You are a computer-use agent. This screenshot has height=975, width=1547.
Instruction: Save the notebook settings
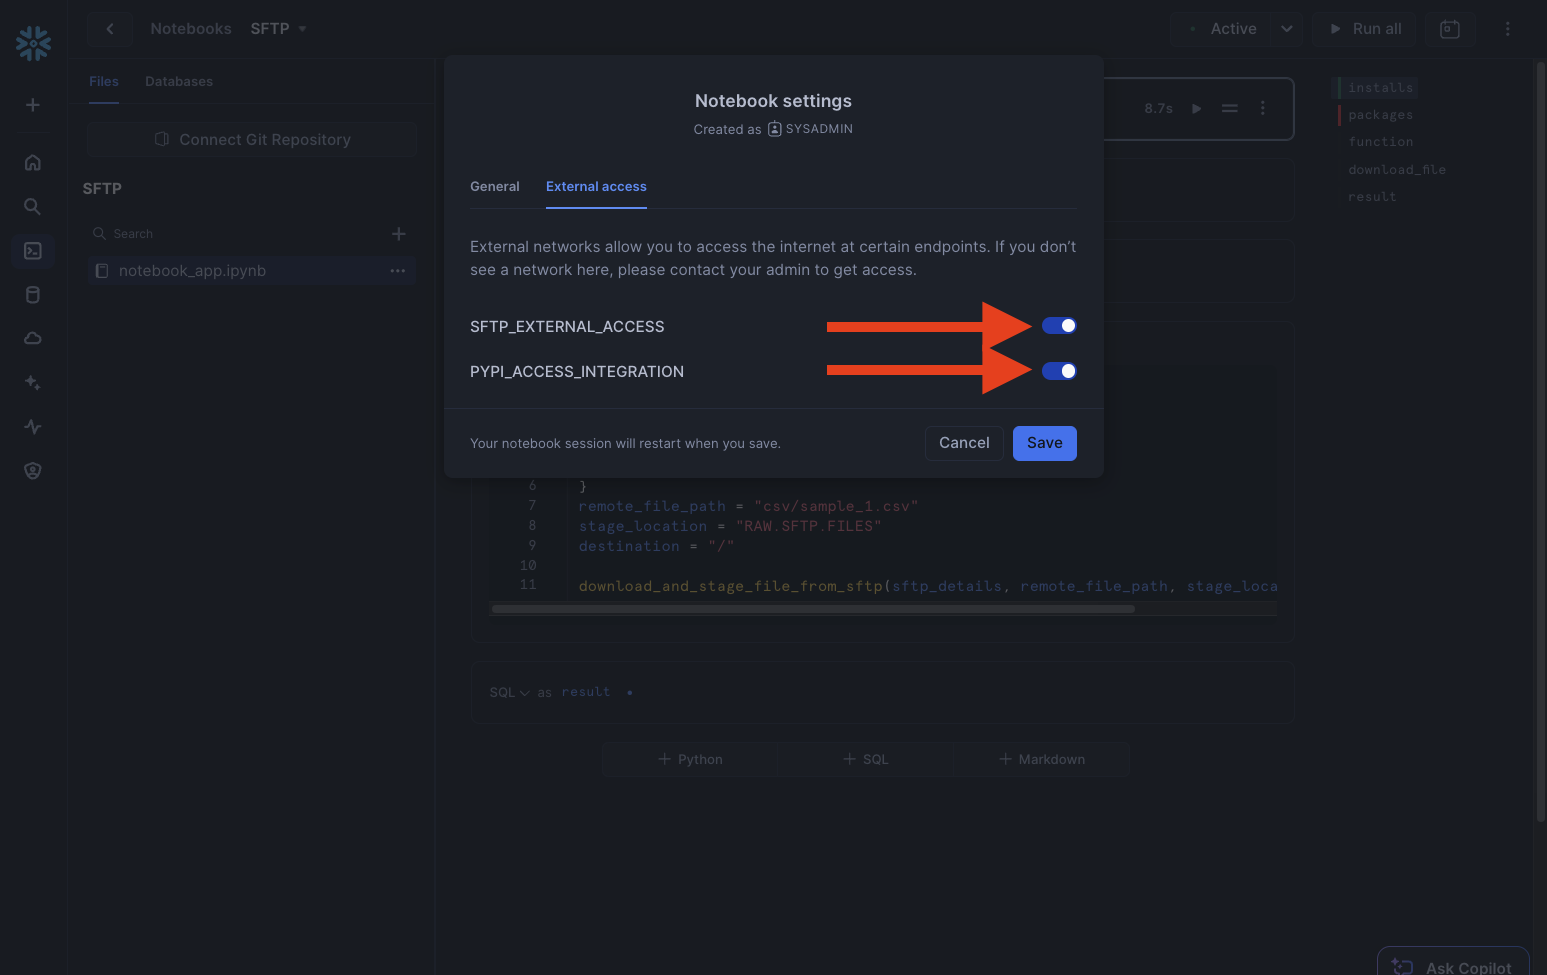pyautogui.click(x=1044, y=443)
